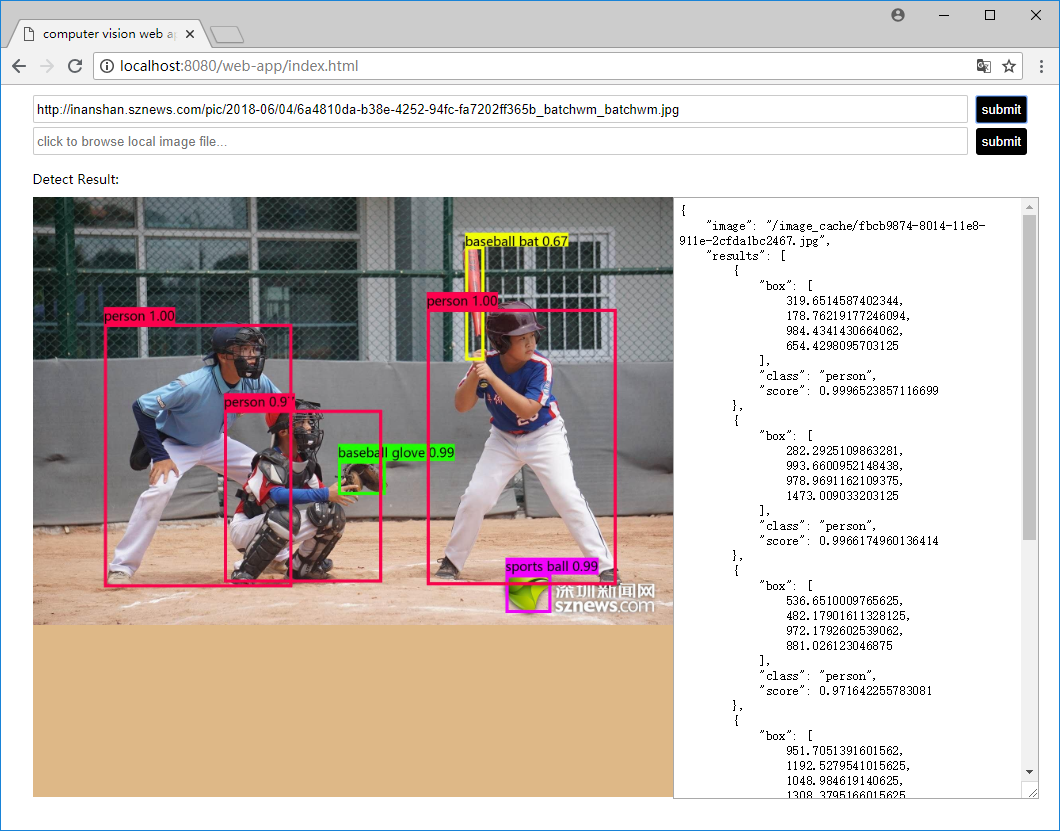1060x831 pixels.
Task: Click the baseball glove 0.99 label
Action: pos(396,452)
